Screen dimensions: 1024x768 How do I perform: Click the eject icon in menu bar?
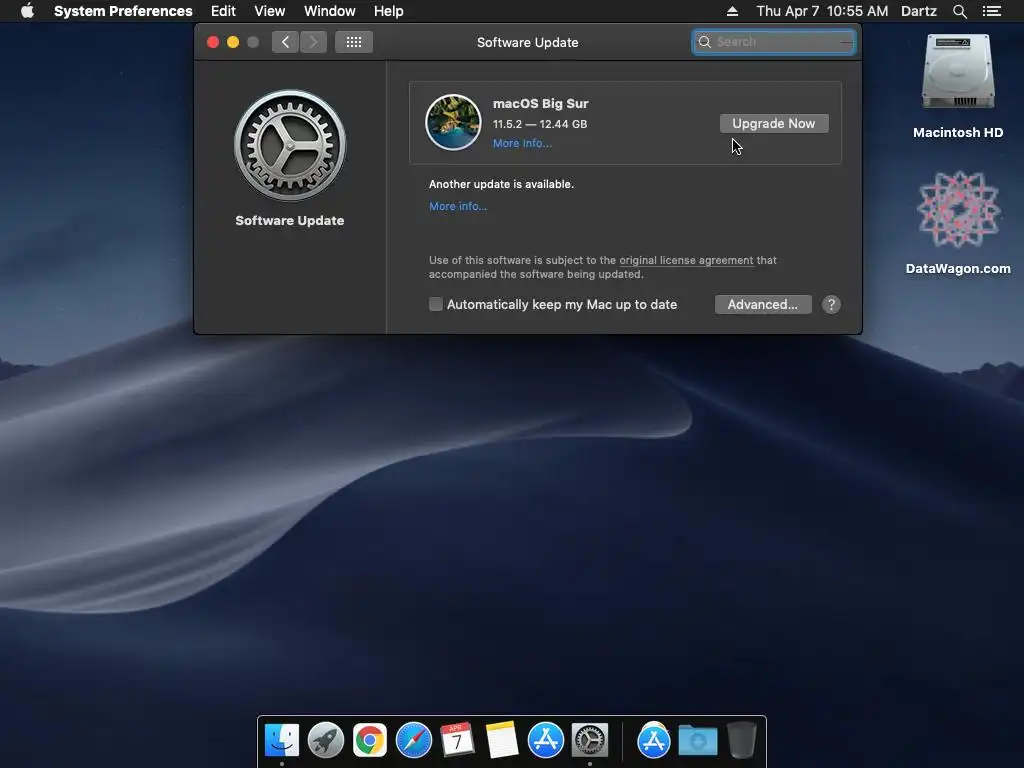click(732, 11)
